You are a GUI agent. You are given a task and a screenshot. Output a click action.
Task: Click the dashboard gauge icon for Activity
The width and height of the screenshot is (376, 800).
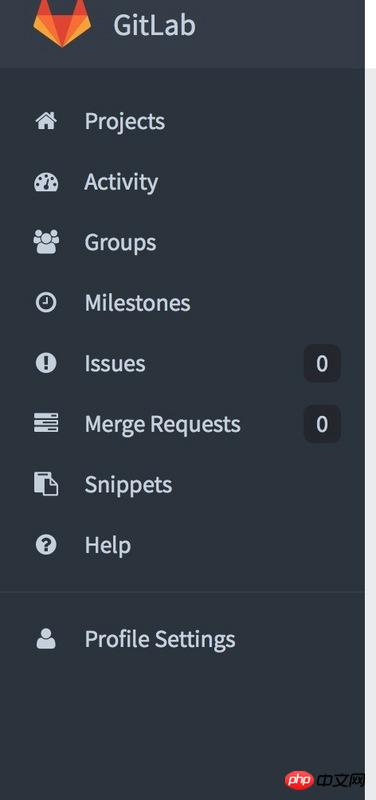[46, 182]
